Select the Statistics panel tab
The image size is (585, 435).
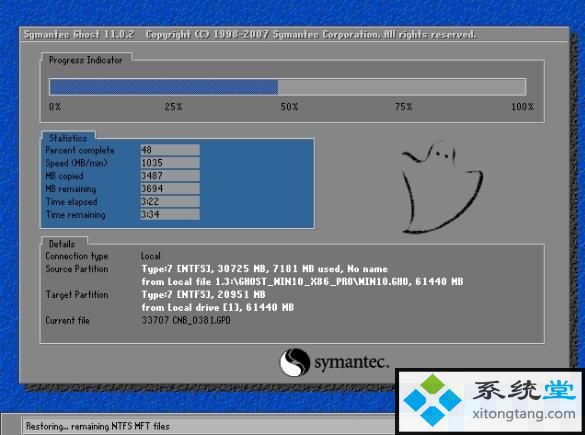68,138
